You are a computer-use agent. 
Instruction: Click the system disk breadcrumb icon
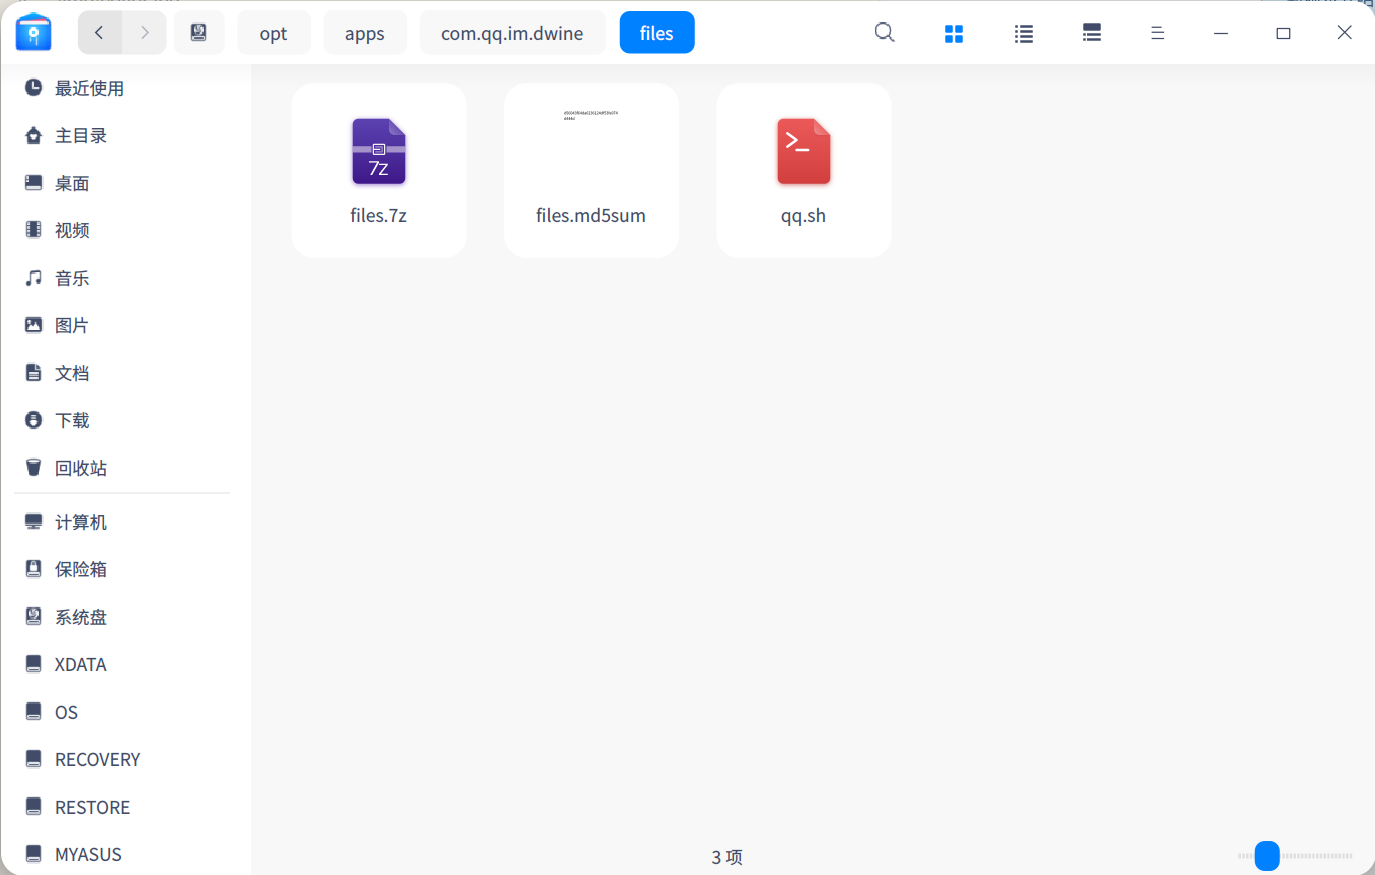199,33
